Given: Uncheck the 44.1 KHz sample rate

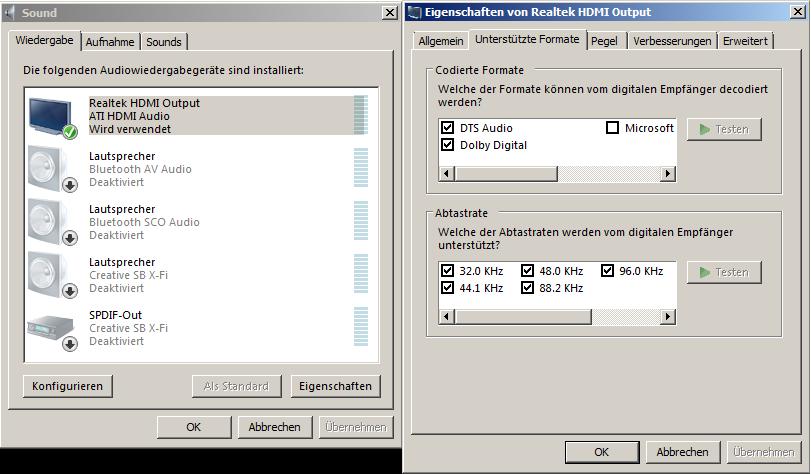Looking at the screenshot, I should click(x=447, y=287).
